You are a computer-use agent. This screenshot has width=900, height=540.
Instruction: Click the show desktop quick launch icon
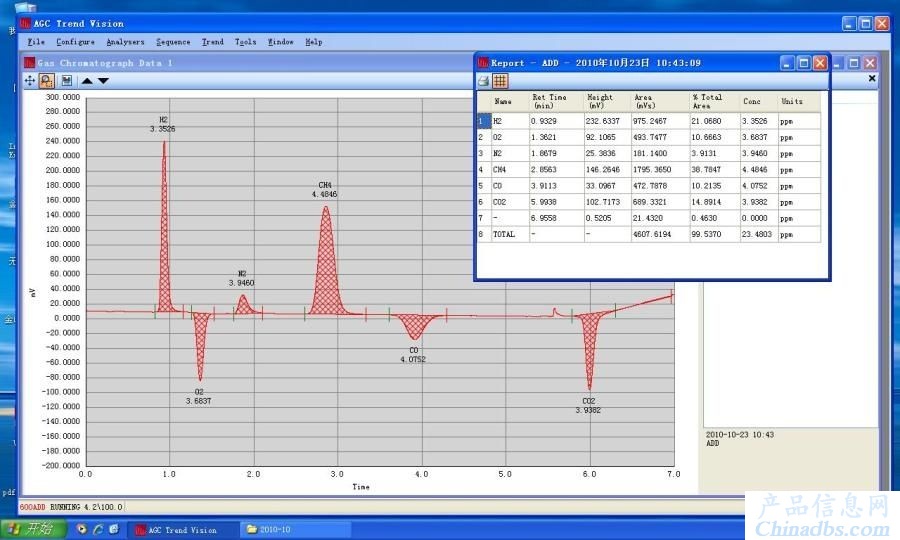(x=114, y=529)
